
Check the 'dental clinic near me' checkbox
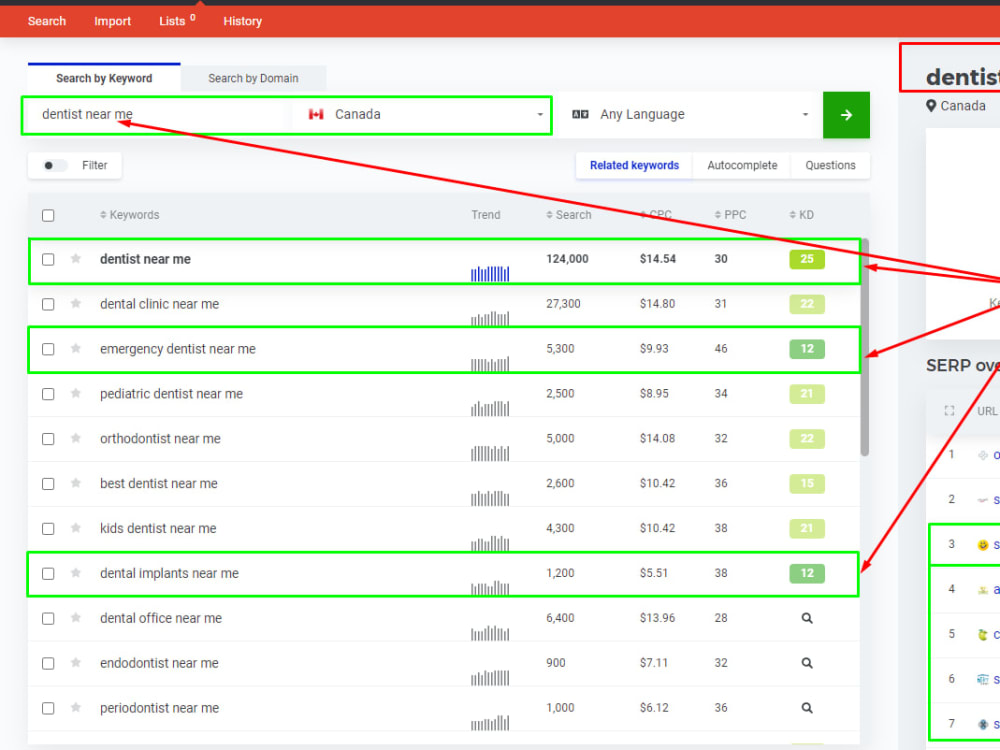point(48,304)
